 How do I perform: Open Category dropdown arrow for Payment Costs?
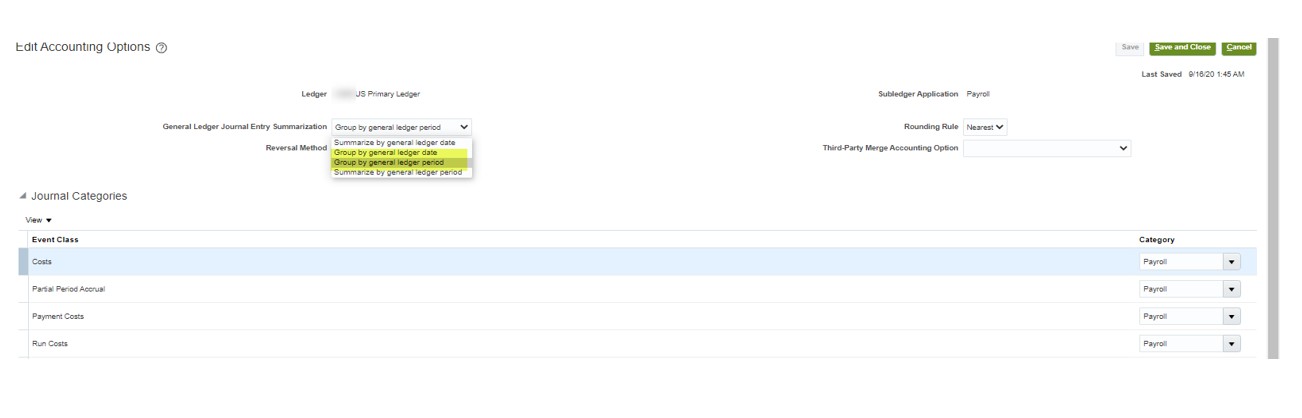[x=1231, y=316]
